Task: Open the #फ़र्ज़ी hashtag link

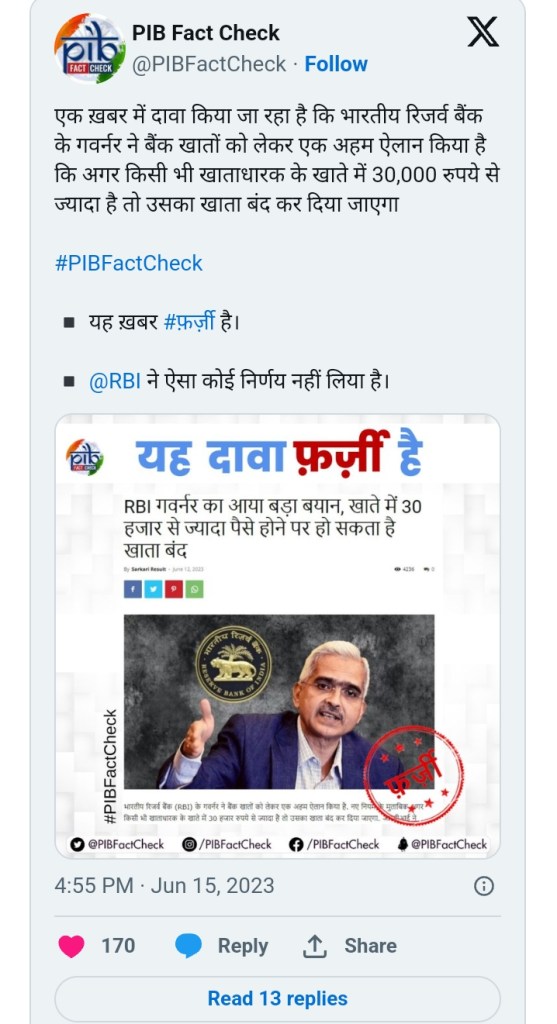Action: (x=189, y=323)
